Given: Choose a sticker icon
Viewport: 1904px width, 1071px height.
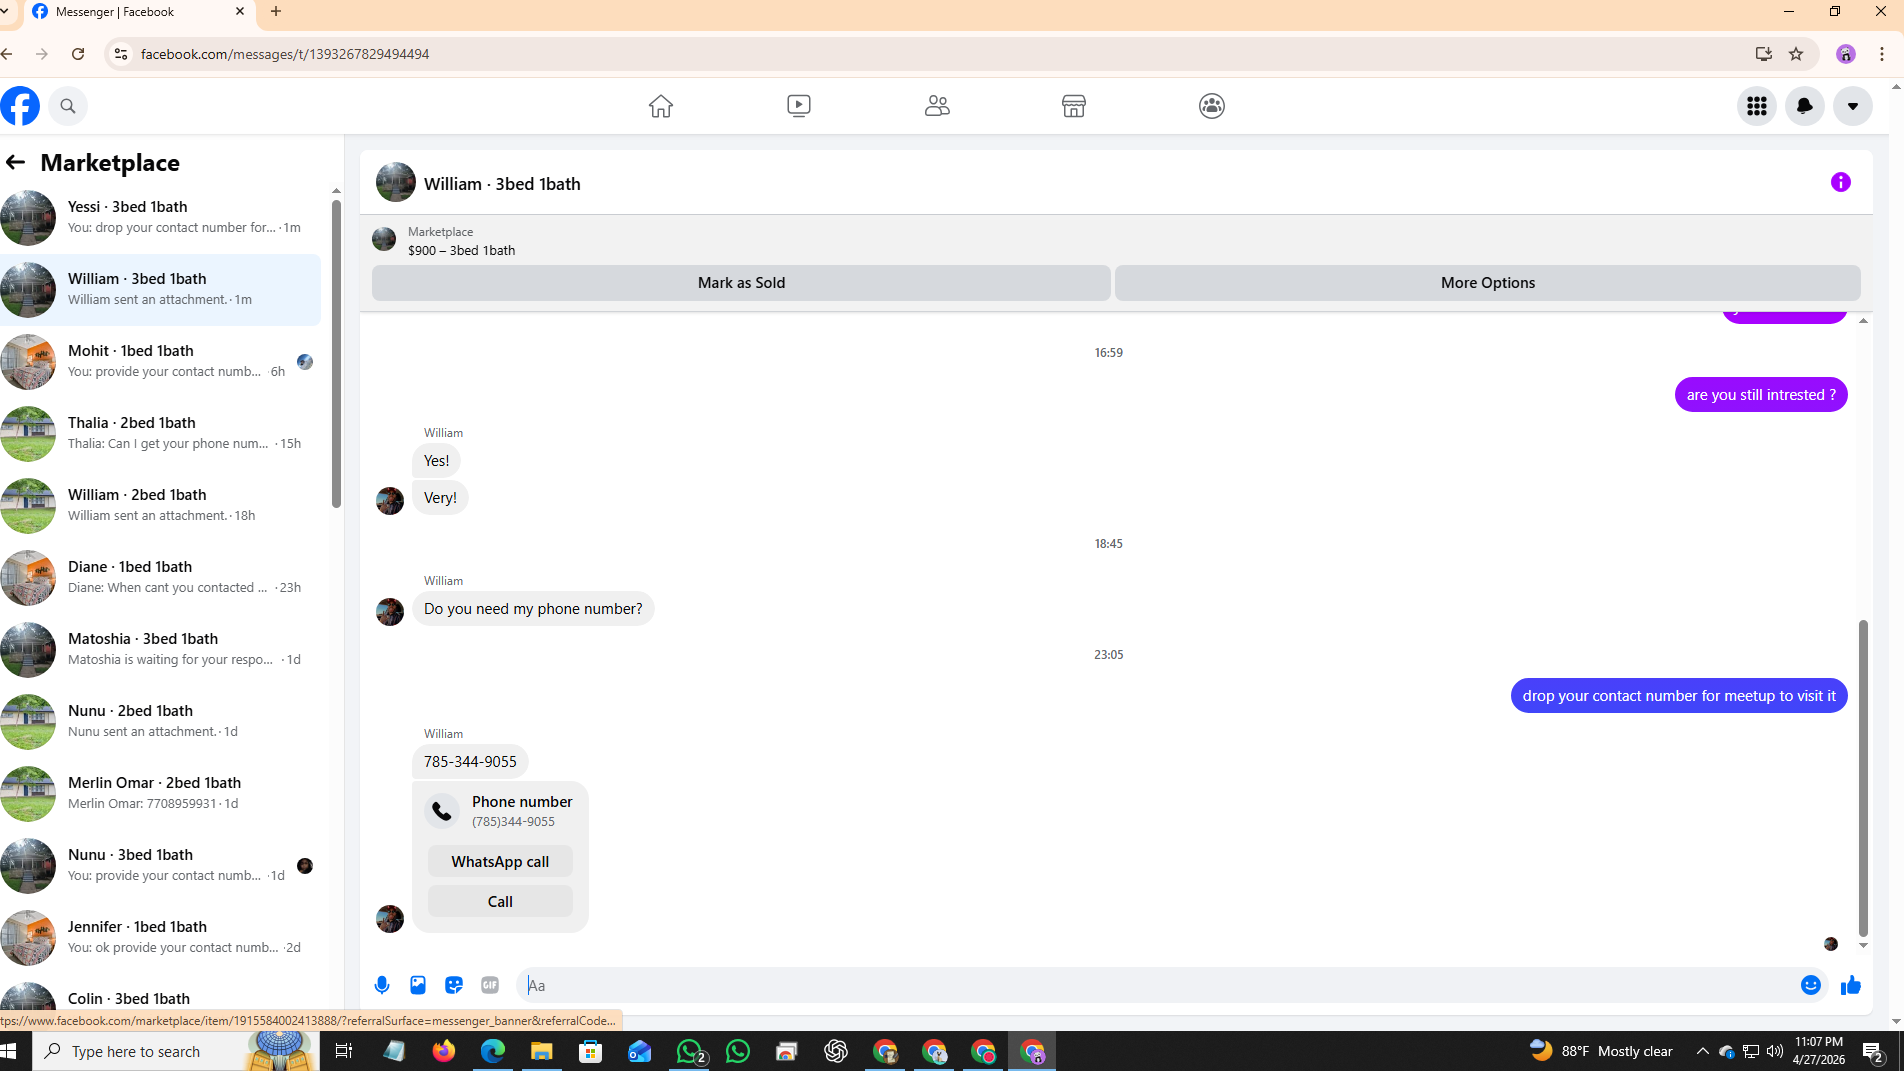Looking at the screenshot, I should coord(454,985).
